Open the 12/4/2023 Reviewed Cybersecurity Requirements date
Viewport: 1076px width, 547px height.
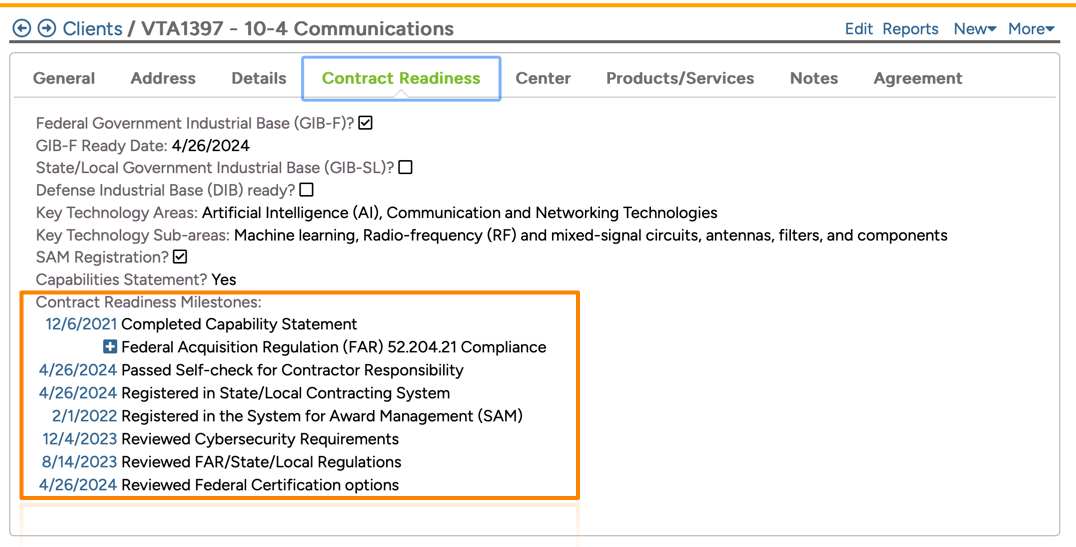click(80, 439)
